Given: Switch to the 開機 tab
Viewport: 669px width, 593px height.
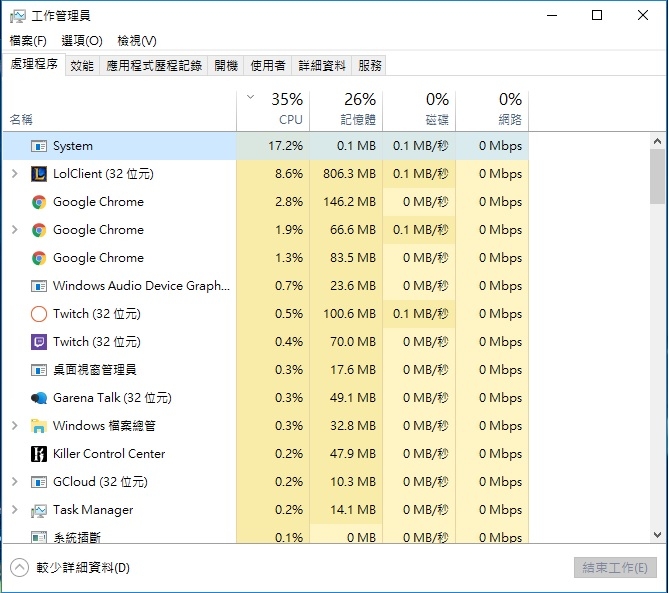Looking at the screenshot, I should pyautogui.click(x=226, y=66).
